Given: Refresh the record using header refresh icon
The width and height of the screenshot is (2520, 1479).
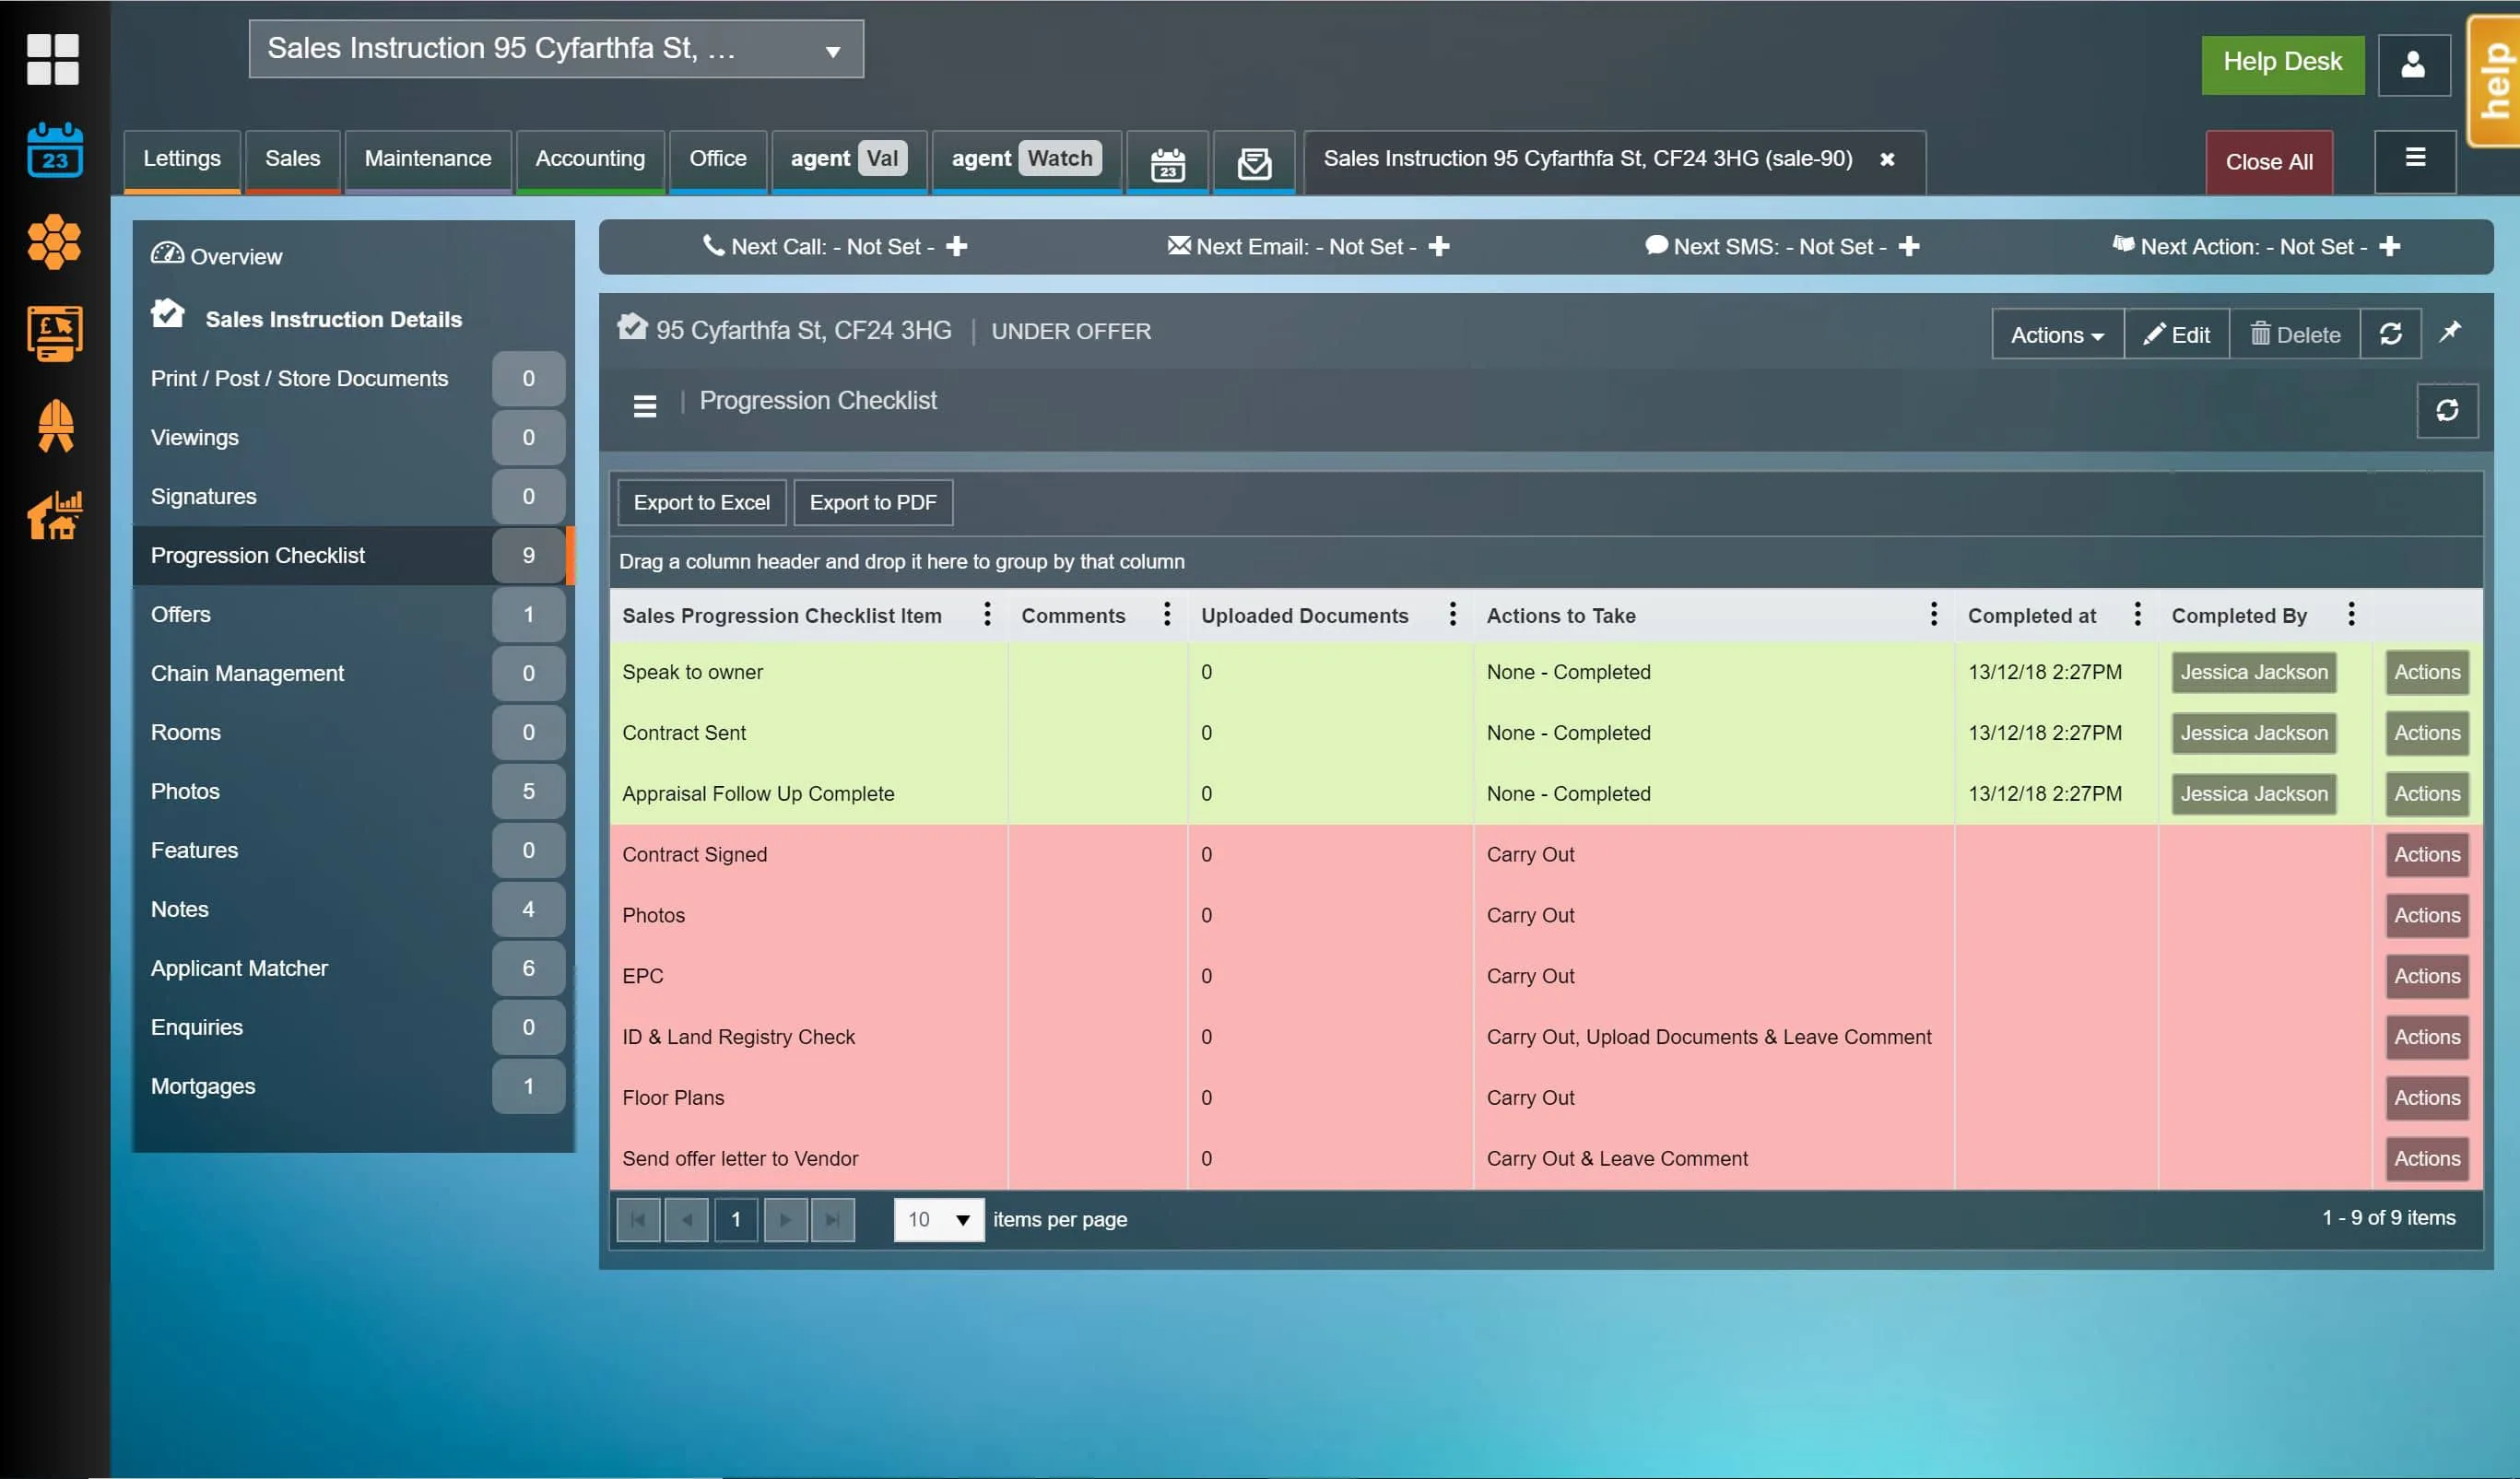Looking at the screenshot, I should click(2390, 334).
